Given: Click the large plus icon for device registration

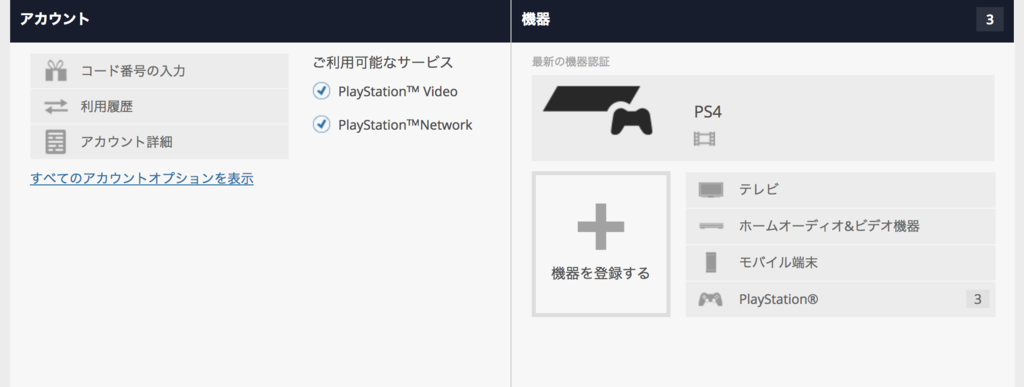Looking at the screenshot, I should pos(601,226).
